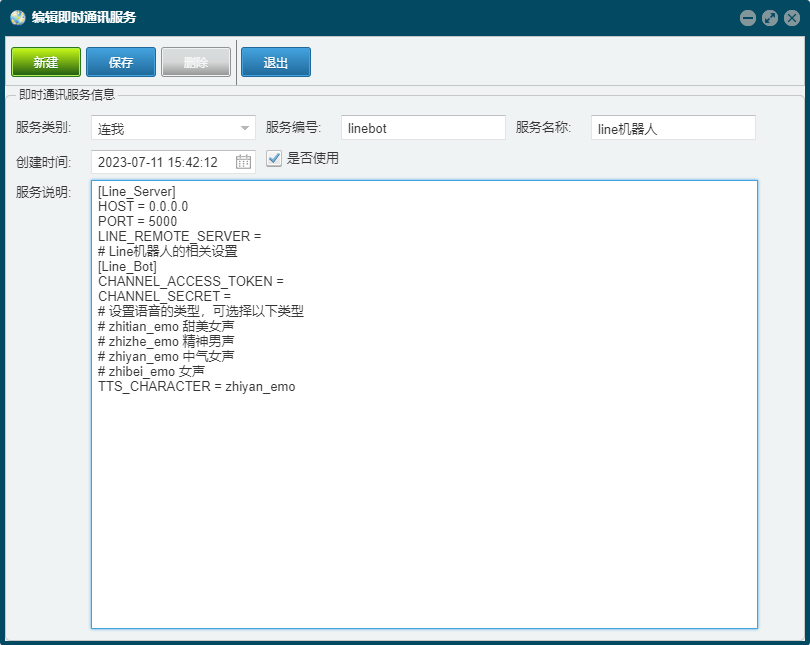Click the 'CHANNEL_SECRET =' line
Screen dimensions: 810x645
click(164, 296)
